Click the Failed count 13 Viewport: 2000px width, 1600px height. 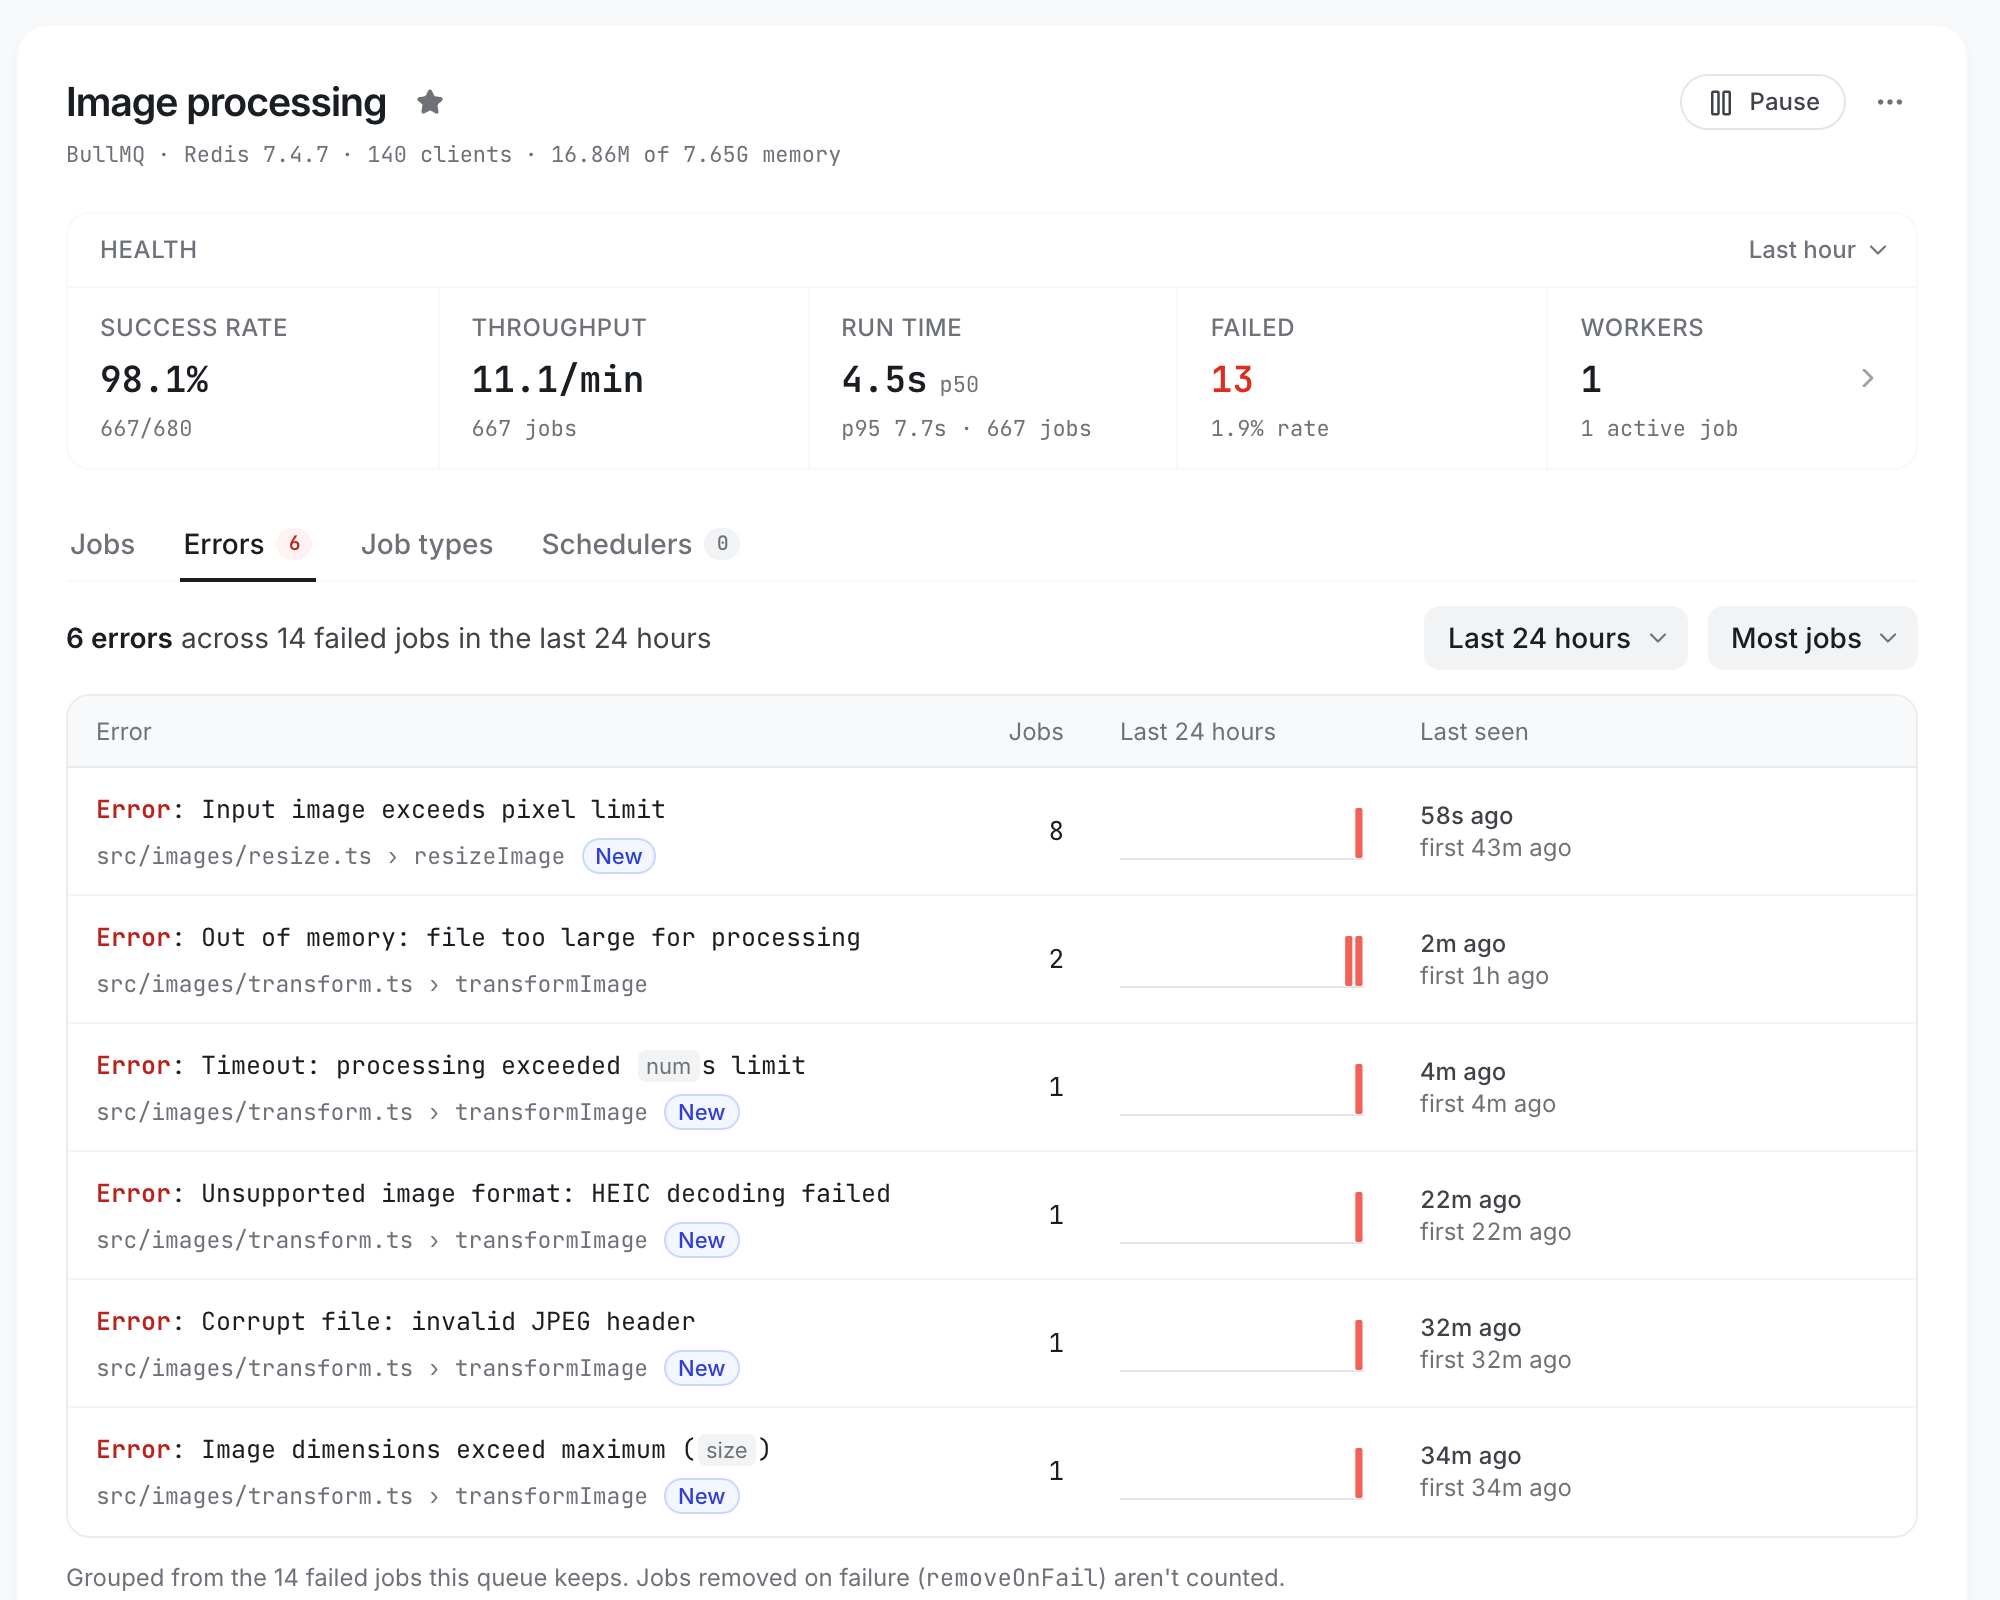(x=1231, y=380)
